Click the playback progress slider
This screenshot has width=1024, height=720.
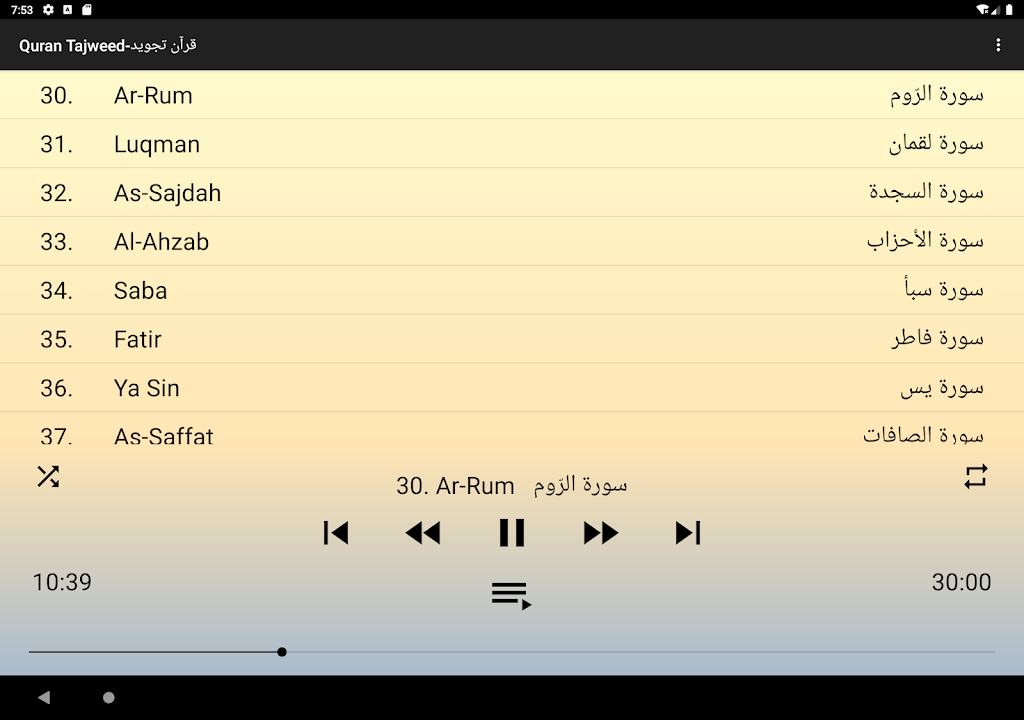512,652
